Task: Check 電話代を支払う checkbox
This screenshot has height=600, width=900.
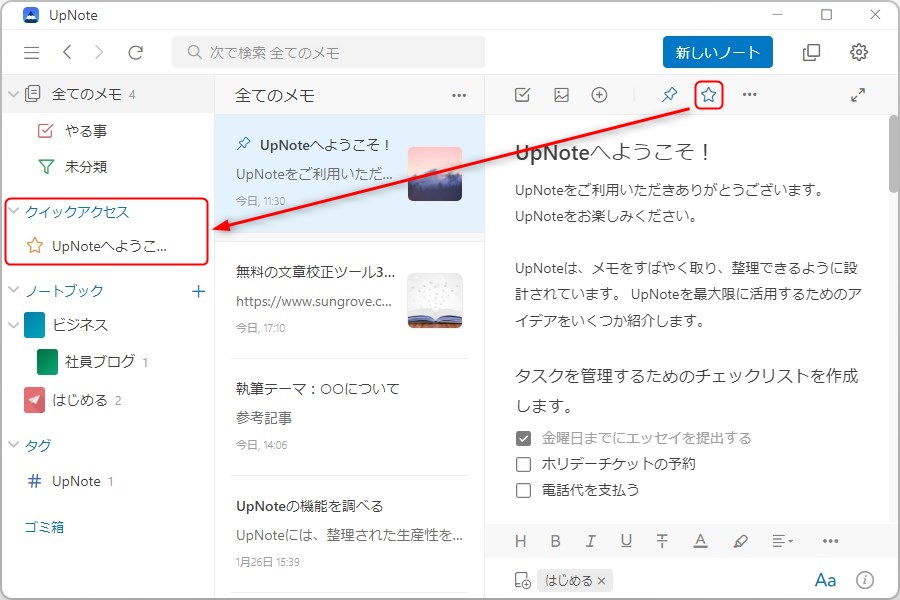Action: 523,490
